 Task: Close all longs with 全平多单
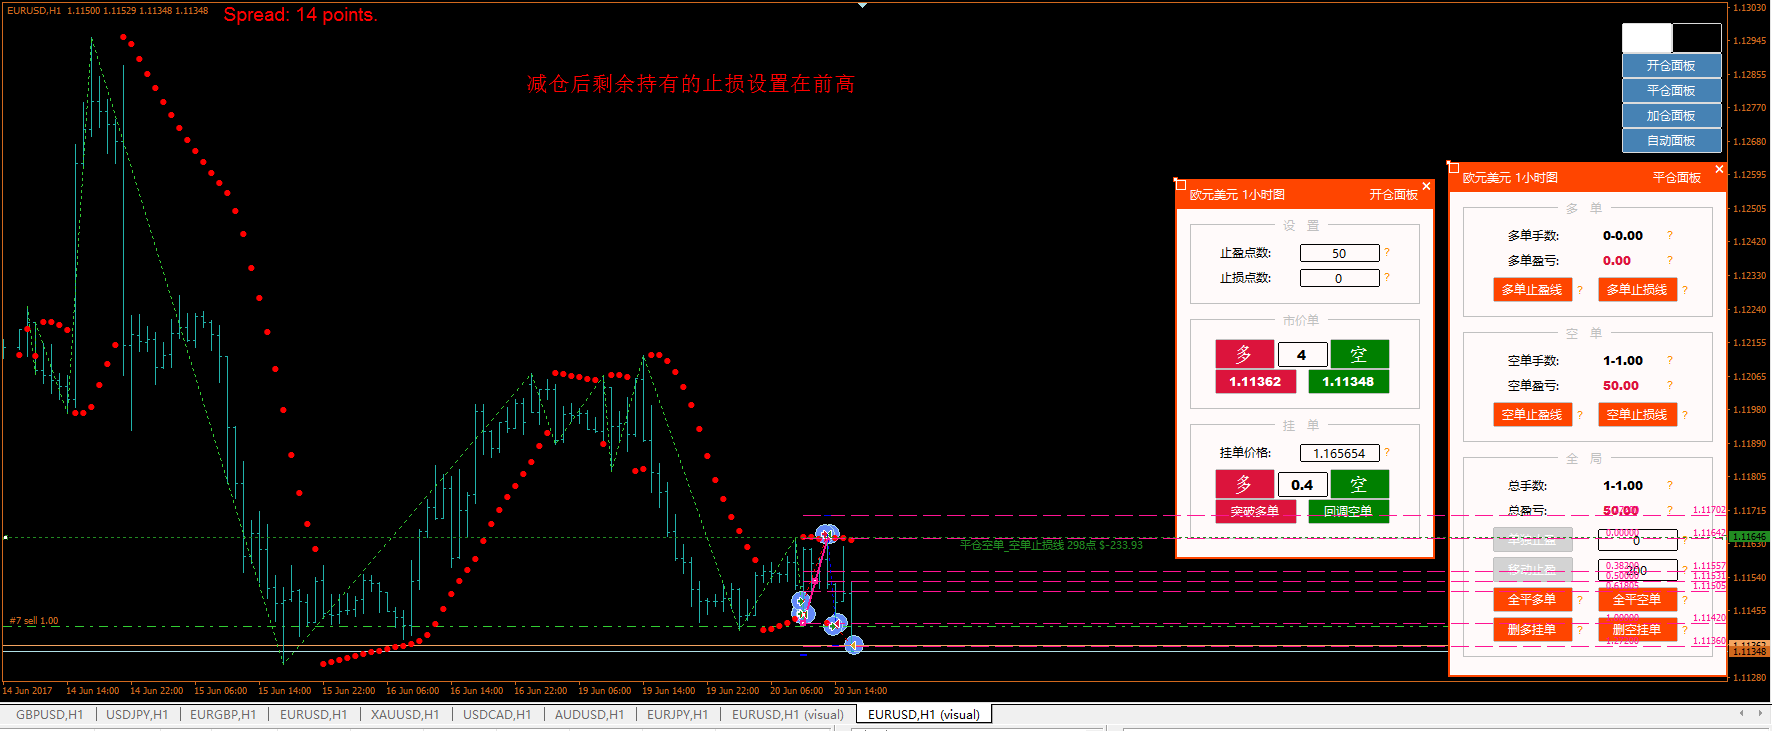[1532, 600]
